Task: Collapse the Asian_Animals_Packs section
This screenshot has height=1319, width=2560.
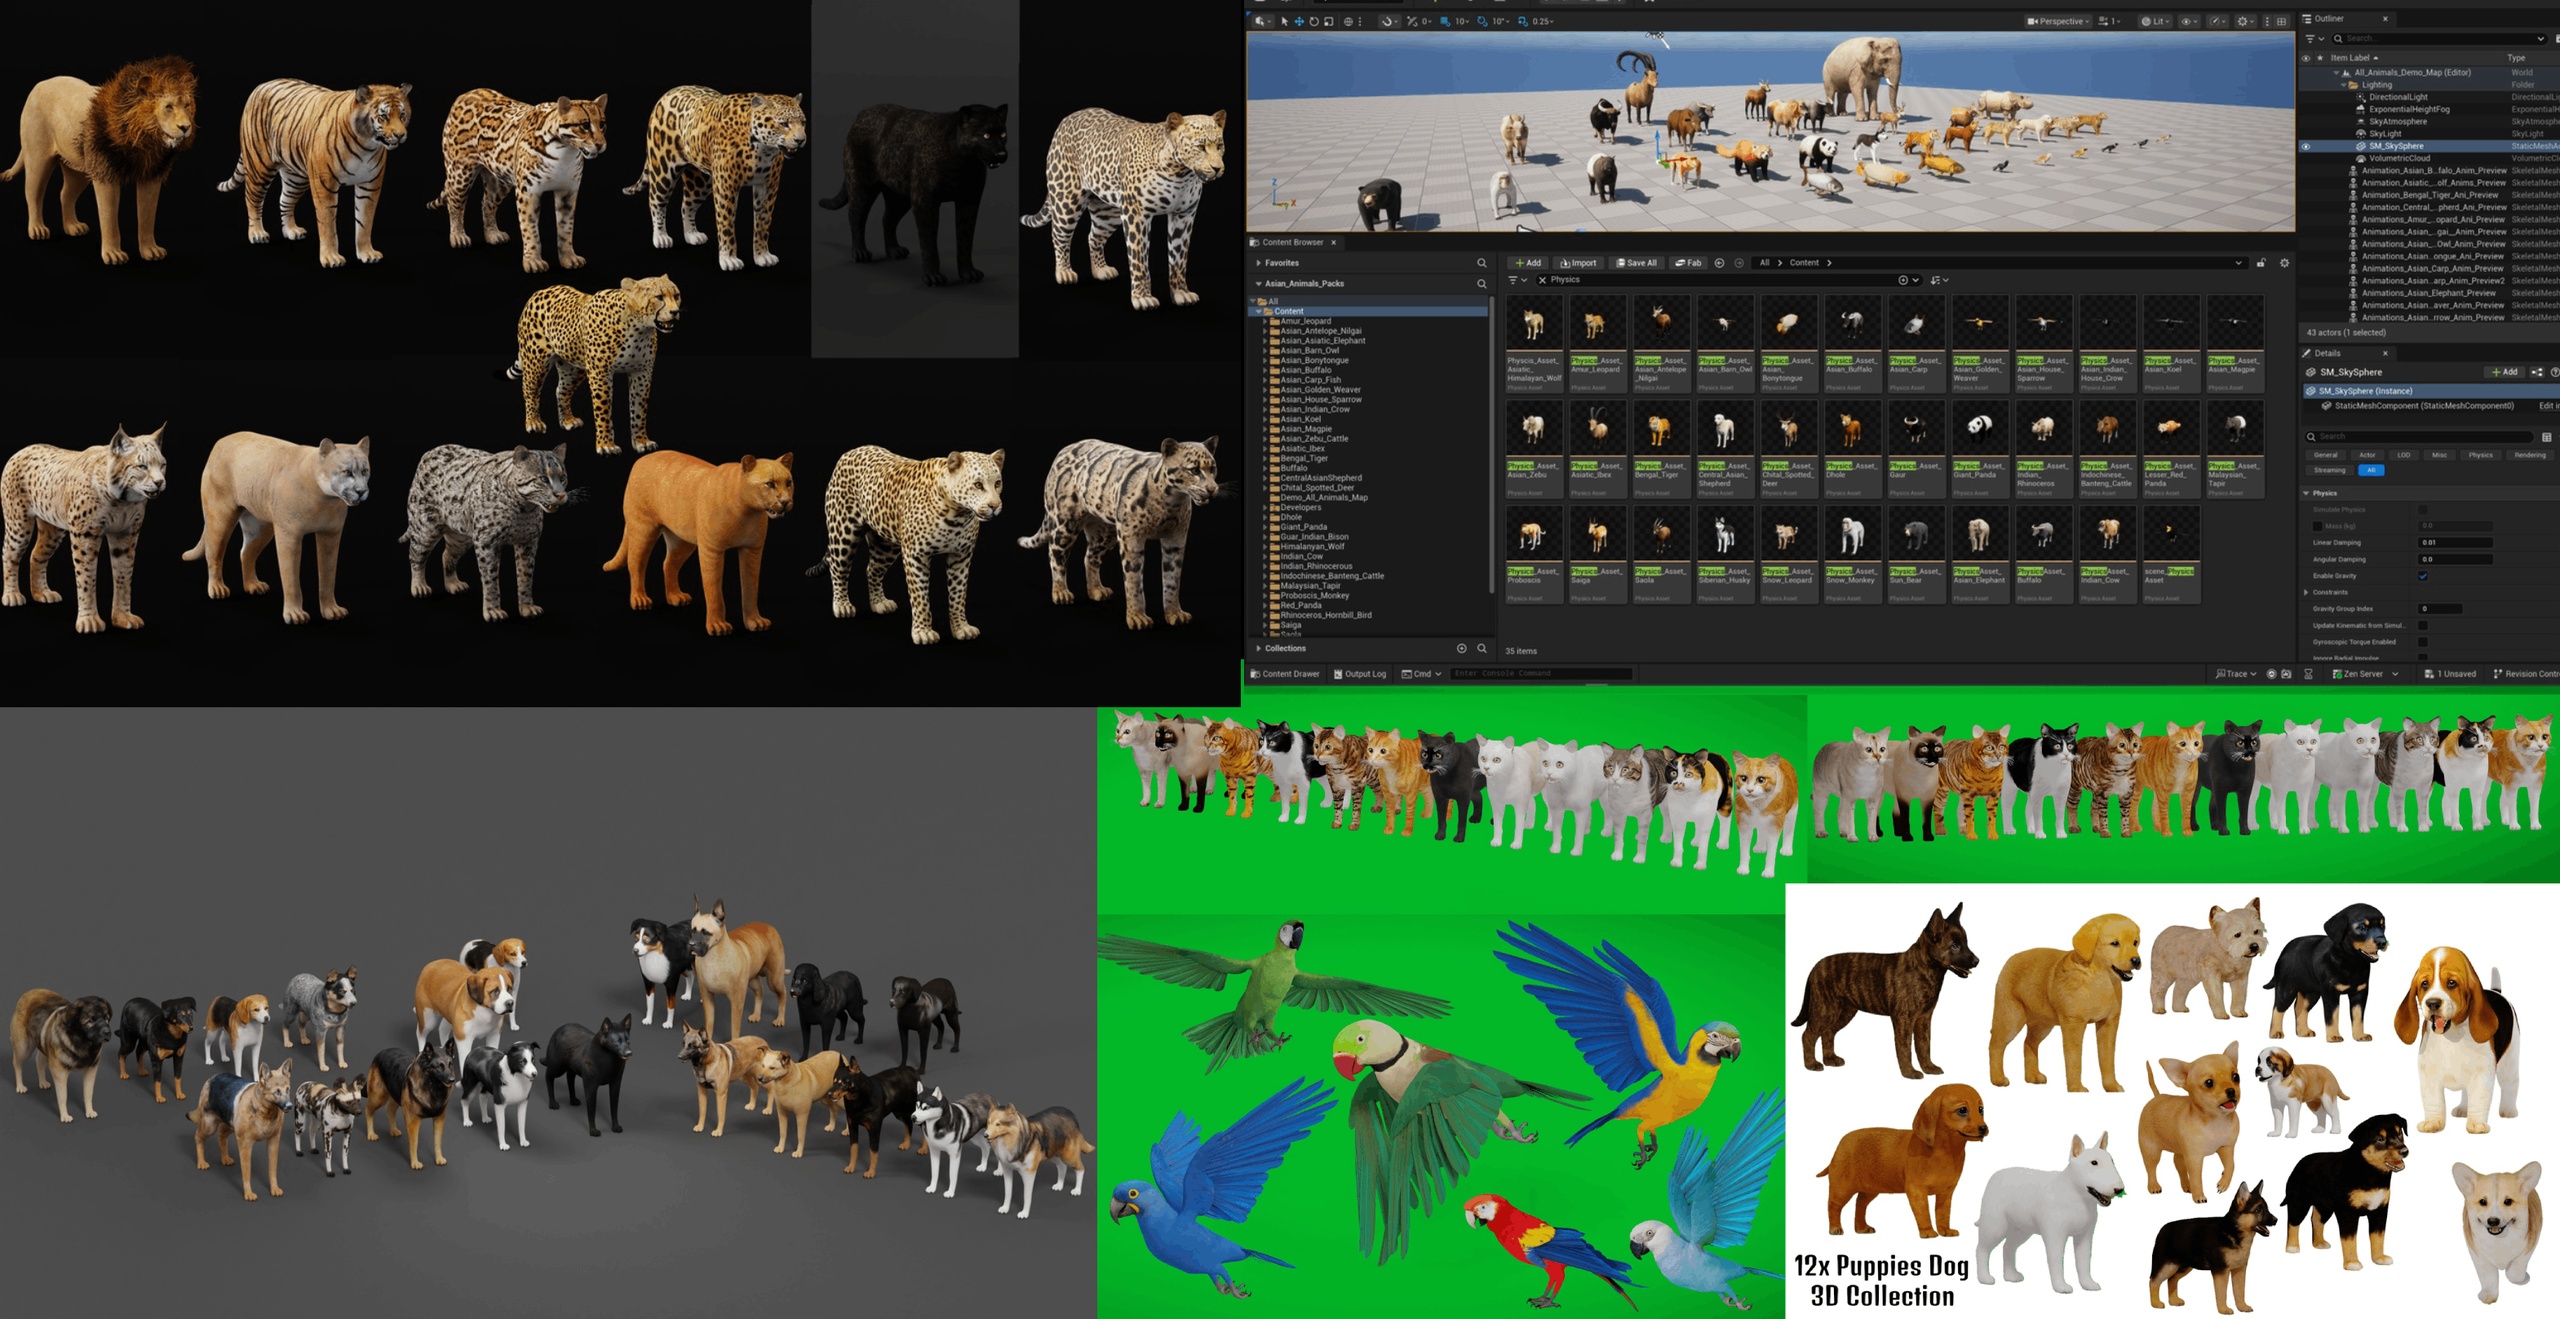Action: [1258, 284]
